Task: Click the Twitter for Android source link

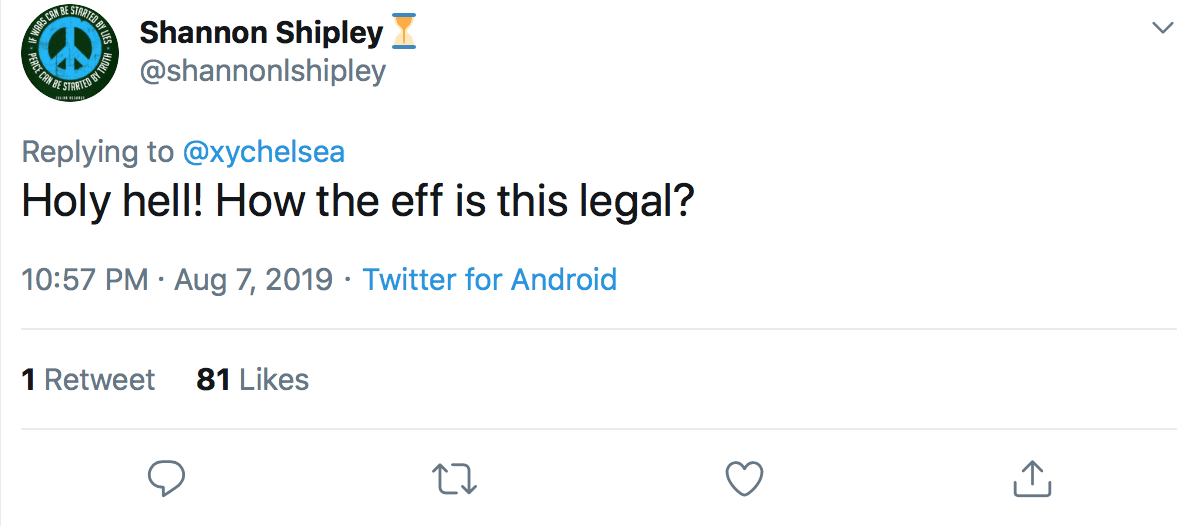Action: click(489, 280)
